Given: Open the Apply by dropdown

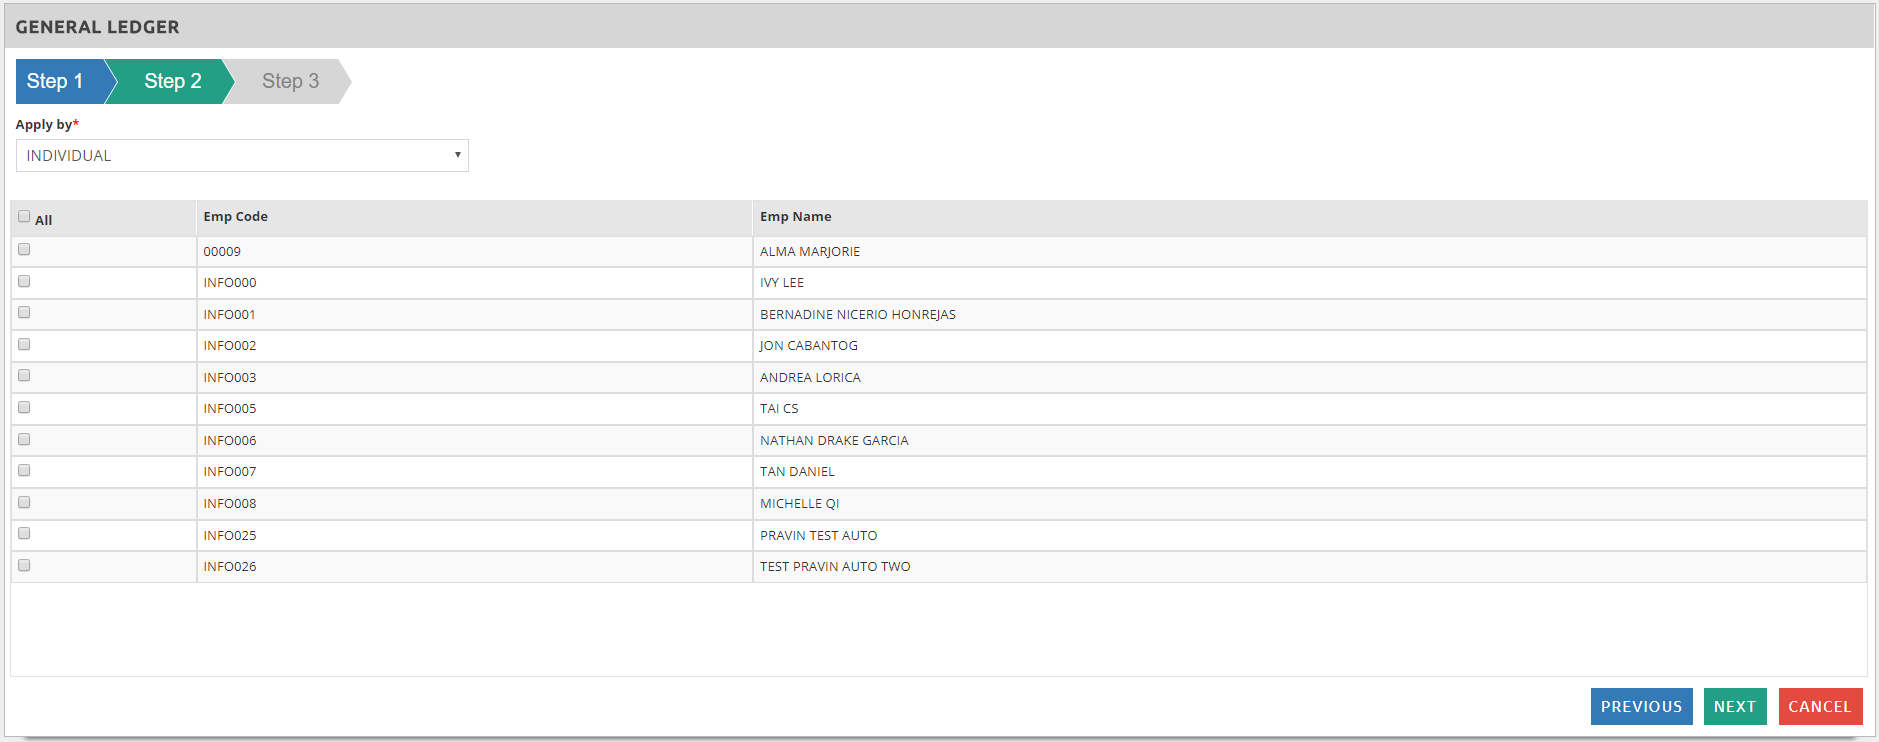Looking at the screenshot, I should point(242,156).
